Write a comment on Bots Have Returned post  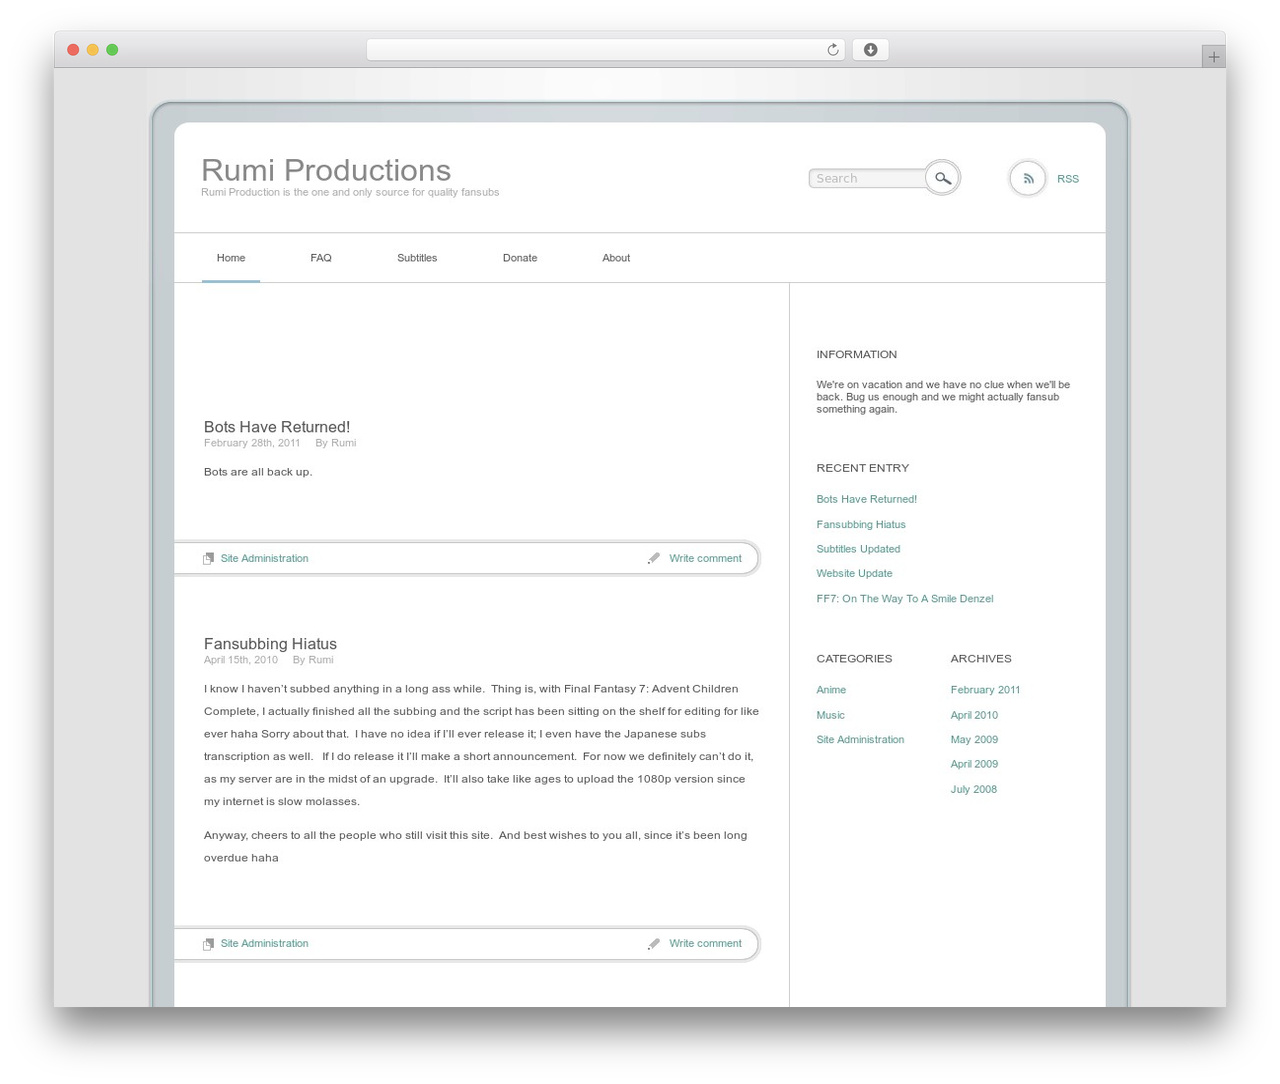[705, 558]
